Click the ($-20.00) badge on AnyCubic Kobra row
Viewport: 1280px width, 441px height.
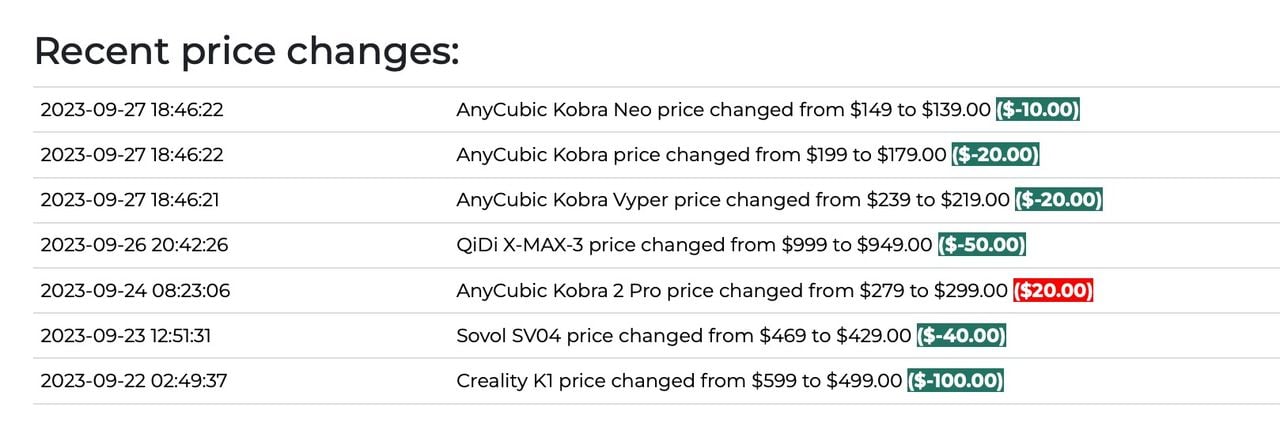click(x=995, y=155)
